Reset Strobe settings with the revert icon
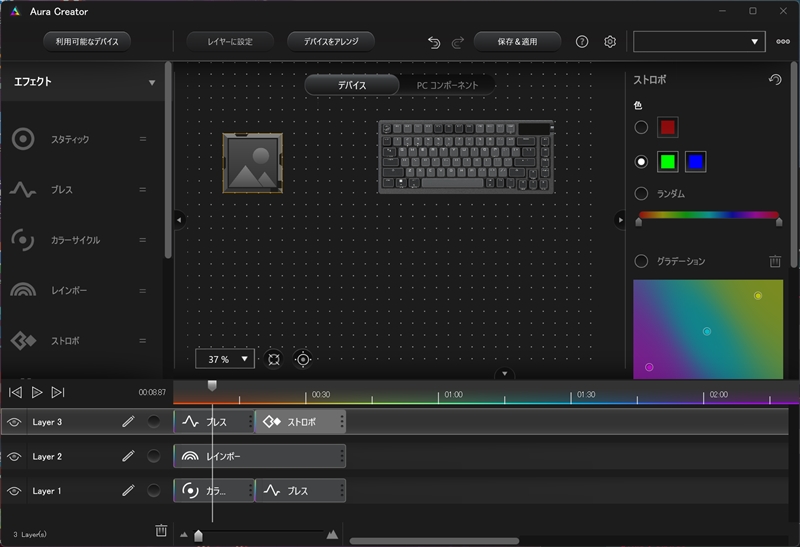This screenshot has width=800, height=547. (x=775, y=80)
